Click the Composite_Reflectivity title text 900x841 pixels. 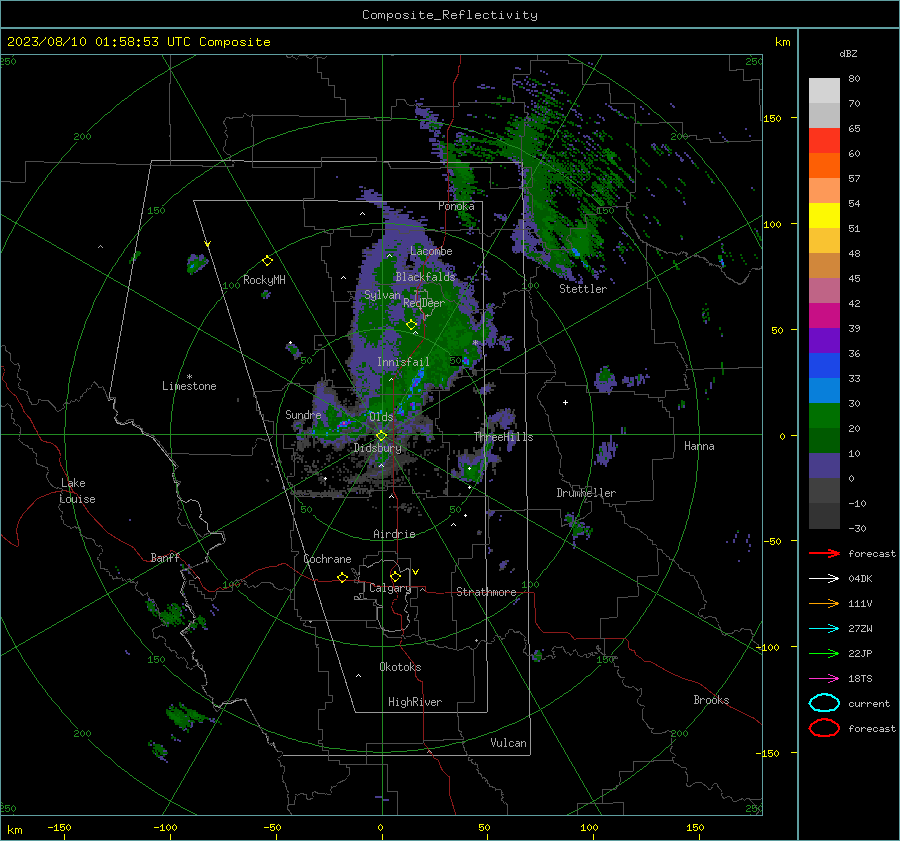tap(450, 15)
